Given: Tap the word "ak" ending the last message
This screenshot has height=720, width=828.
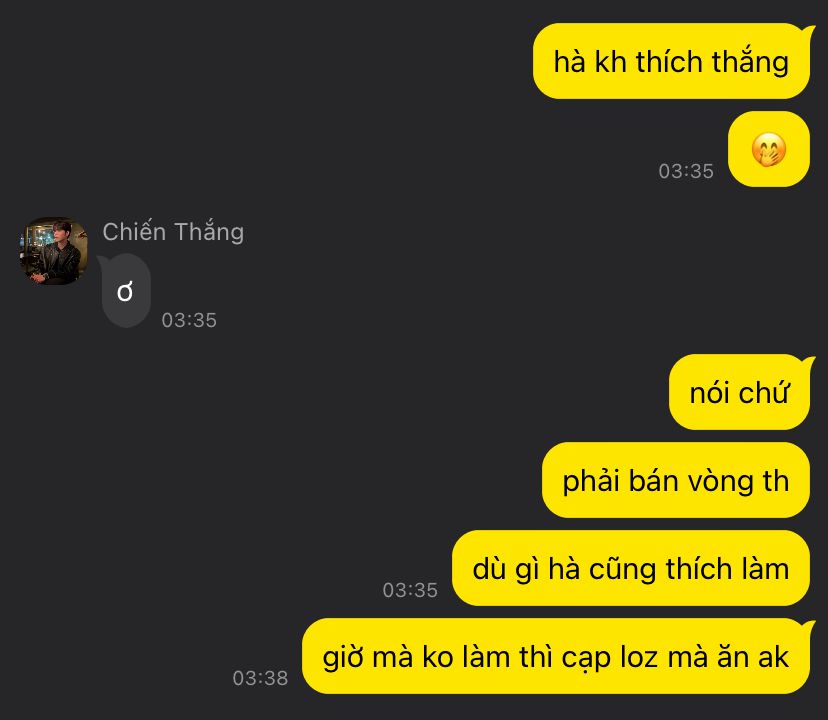Looking at the screenshot, I should [774, 657].
